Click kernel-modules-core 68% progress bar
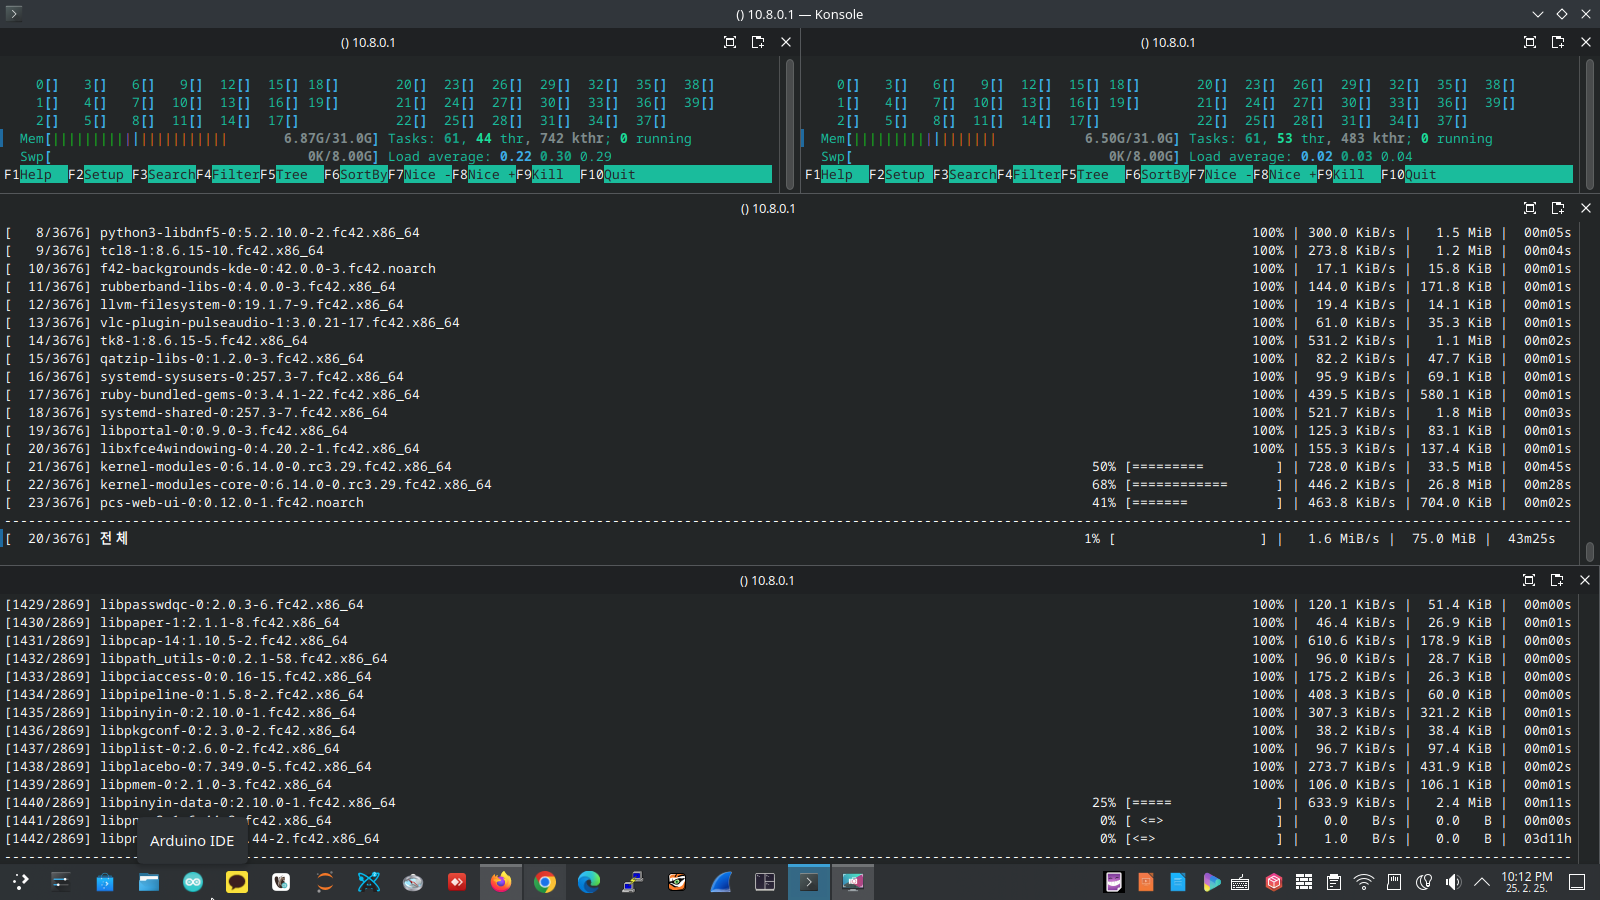This screenshot has width=1600, height=900. [1204, 485]
